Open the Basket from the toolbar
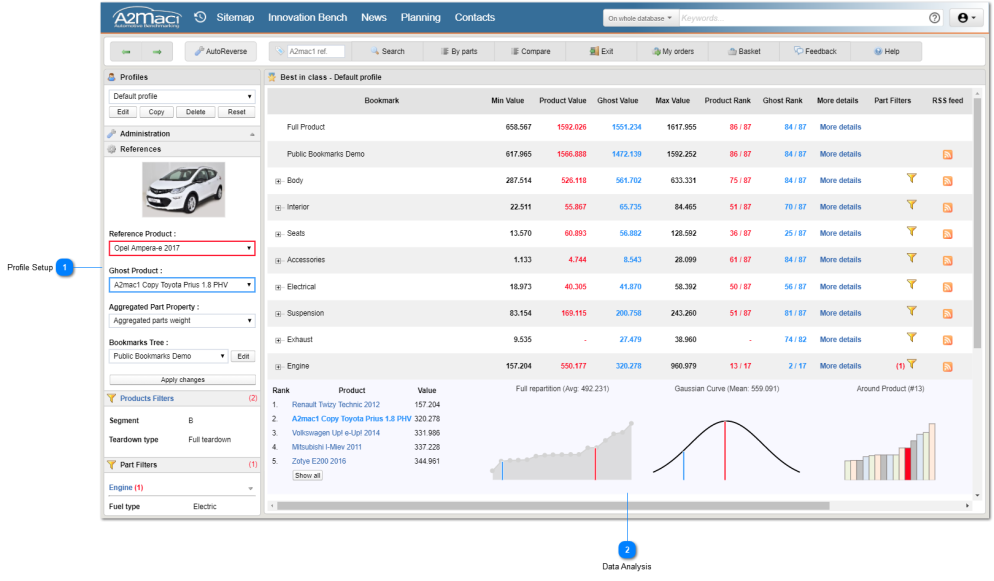 tap(744, 51)
